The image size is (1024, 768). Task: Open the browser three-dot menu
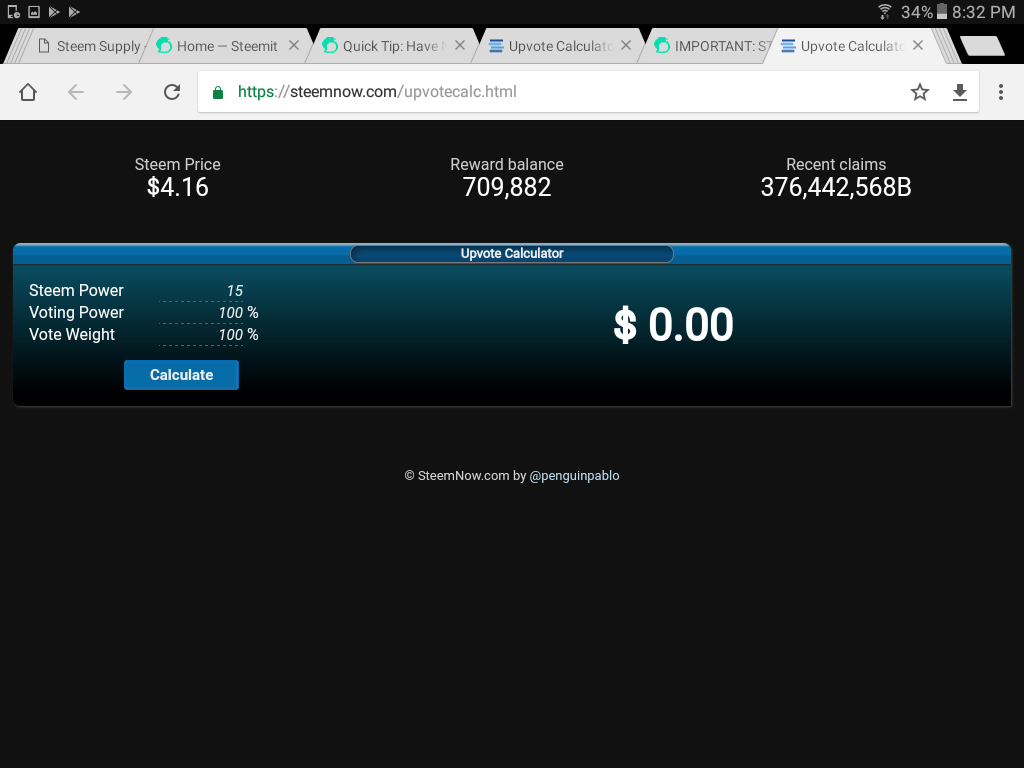[1000, 92]
